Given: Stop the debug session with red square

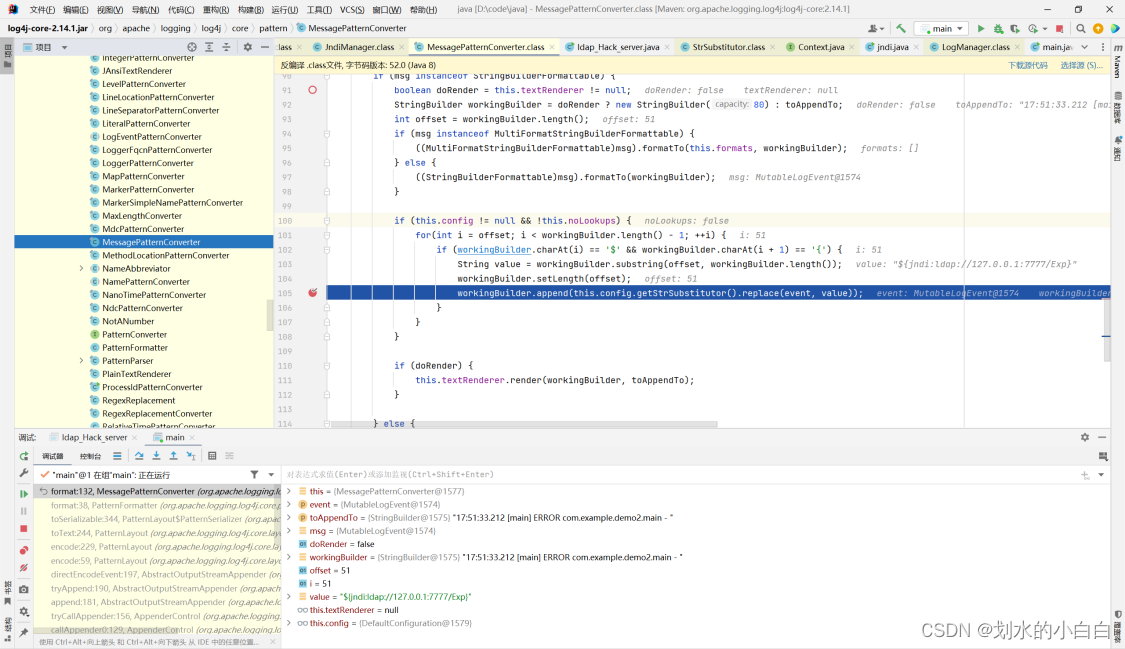Looking at the screenshot, I should (24, 529).
